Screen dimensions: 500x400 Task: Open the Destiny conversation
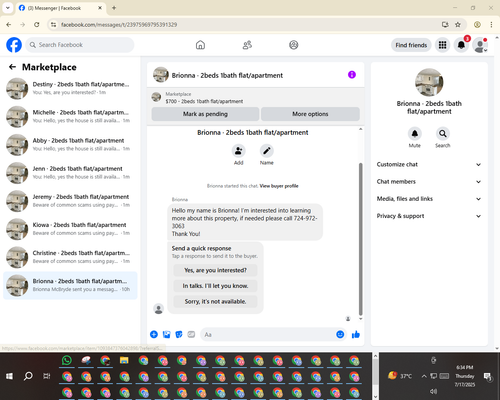click(70, 89)
